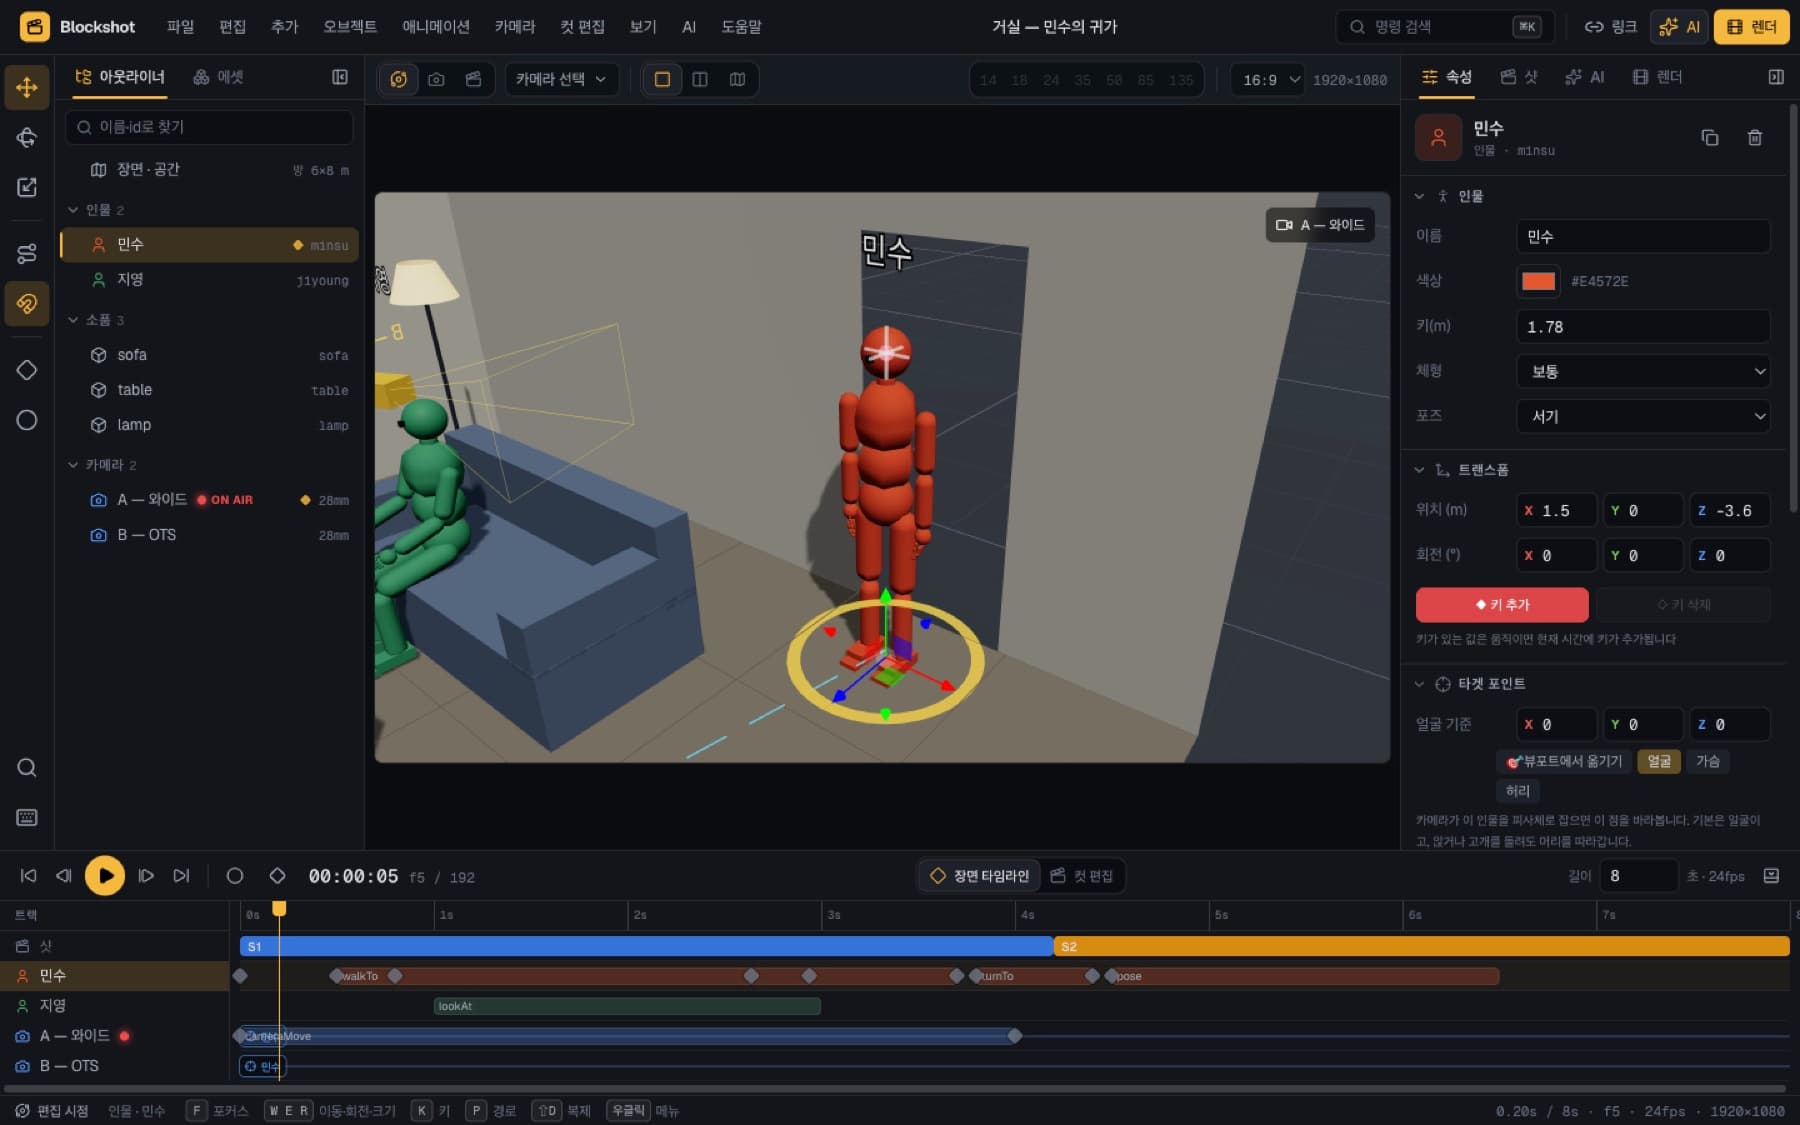
Task: Step forward one frame
Action: coord(146,876)
